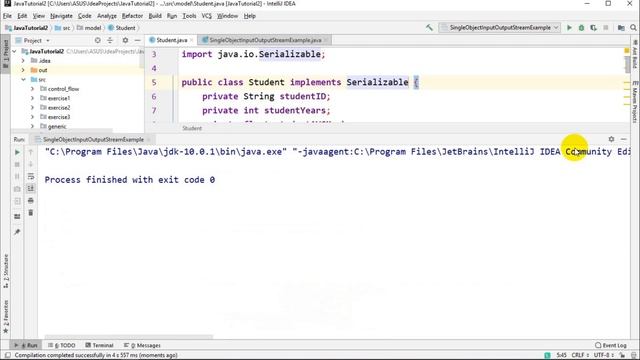Image resolution: width=640 pixels, height=360 pixels.
Task: Open the Navigate menu
Action: tap(61, 16)
